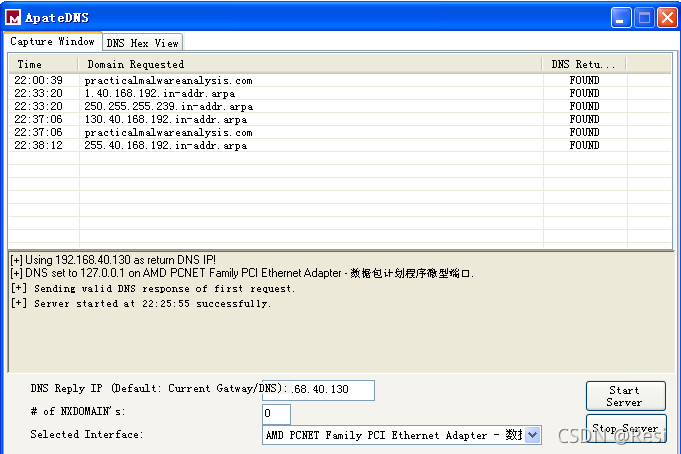Image resolution: width=681 pixels, height=454 pixels.
Task: Click the DNS Returned column header
Action: [x=584, y=64]
